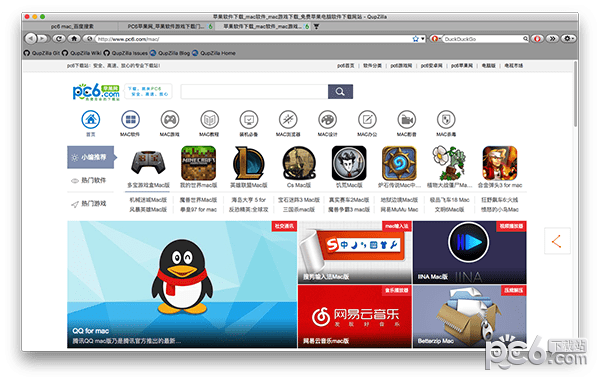The width and height of the screenshot is (600, 382).
Task: Open the MAC软件 grid category icon
Action: (x=130, y=120)
